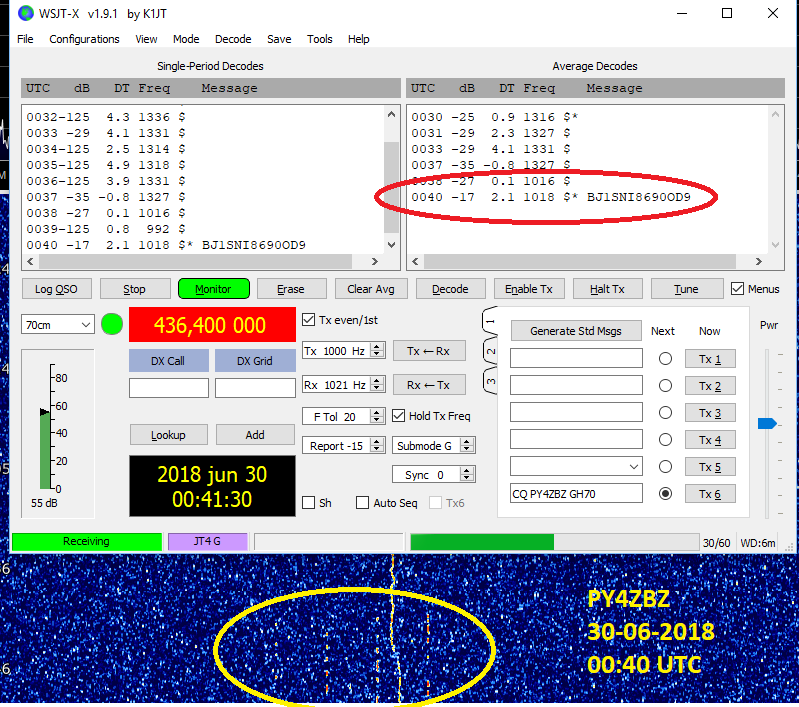The width and height of the screenshot is (799, 707).
Task: Click the Tx ← Rx arrow button
Action: 429,350
